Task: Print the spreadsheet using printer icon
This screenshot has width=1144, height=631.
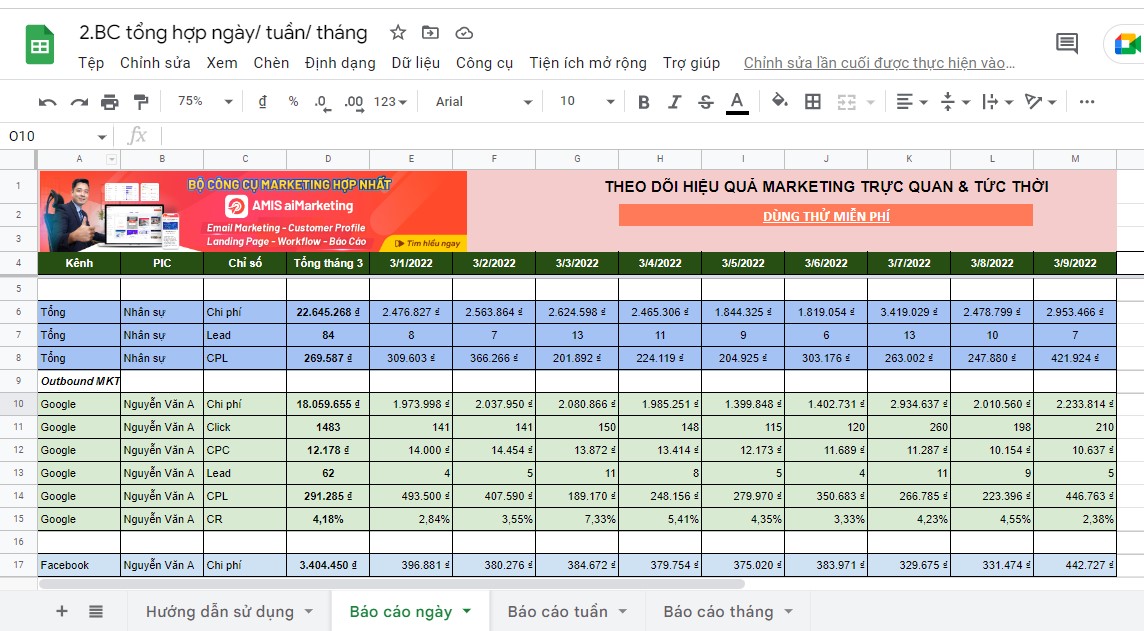Action: pyautogui.click(x=110, y=102)
